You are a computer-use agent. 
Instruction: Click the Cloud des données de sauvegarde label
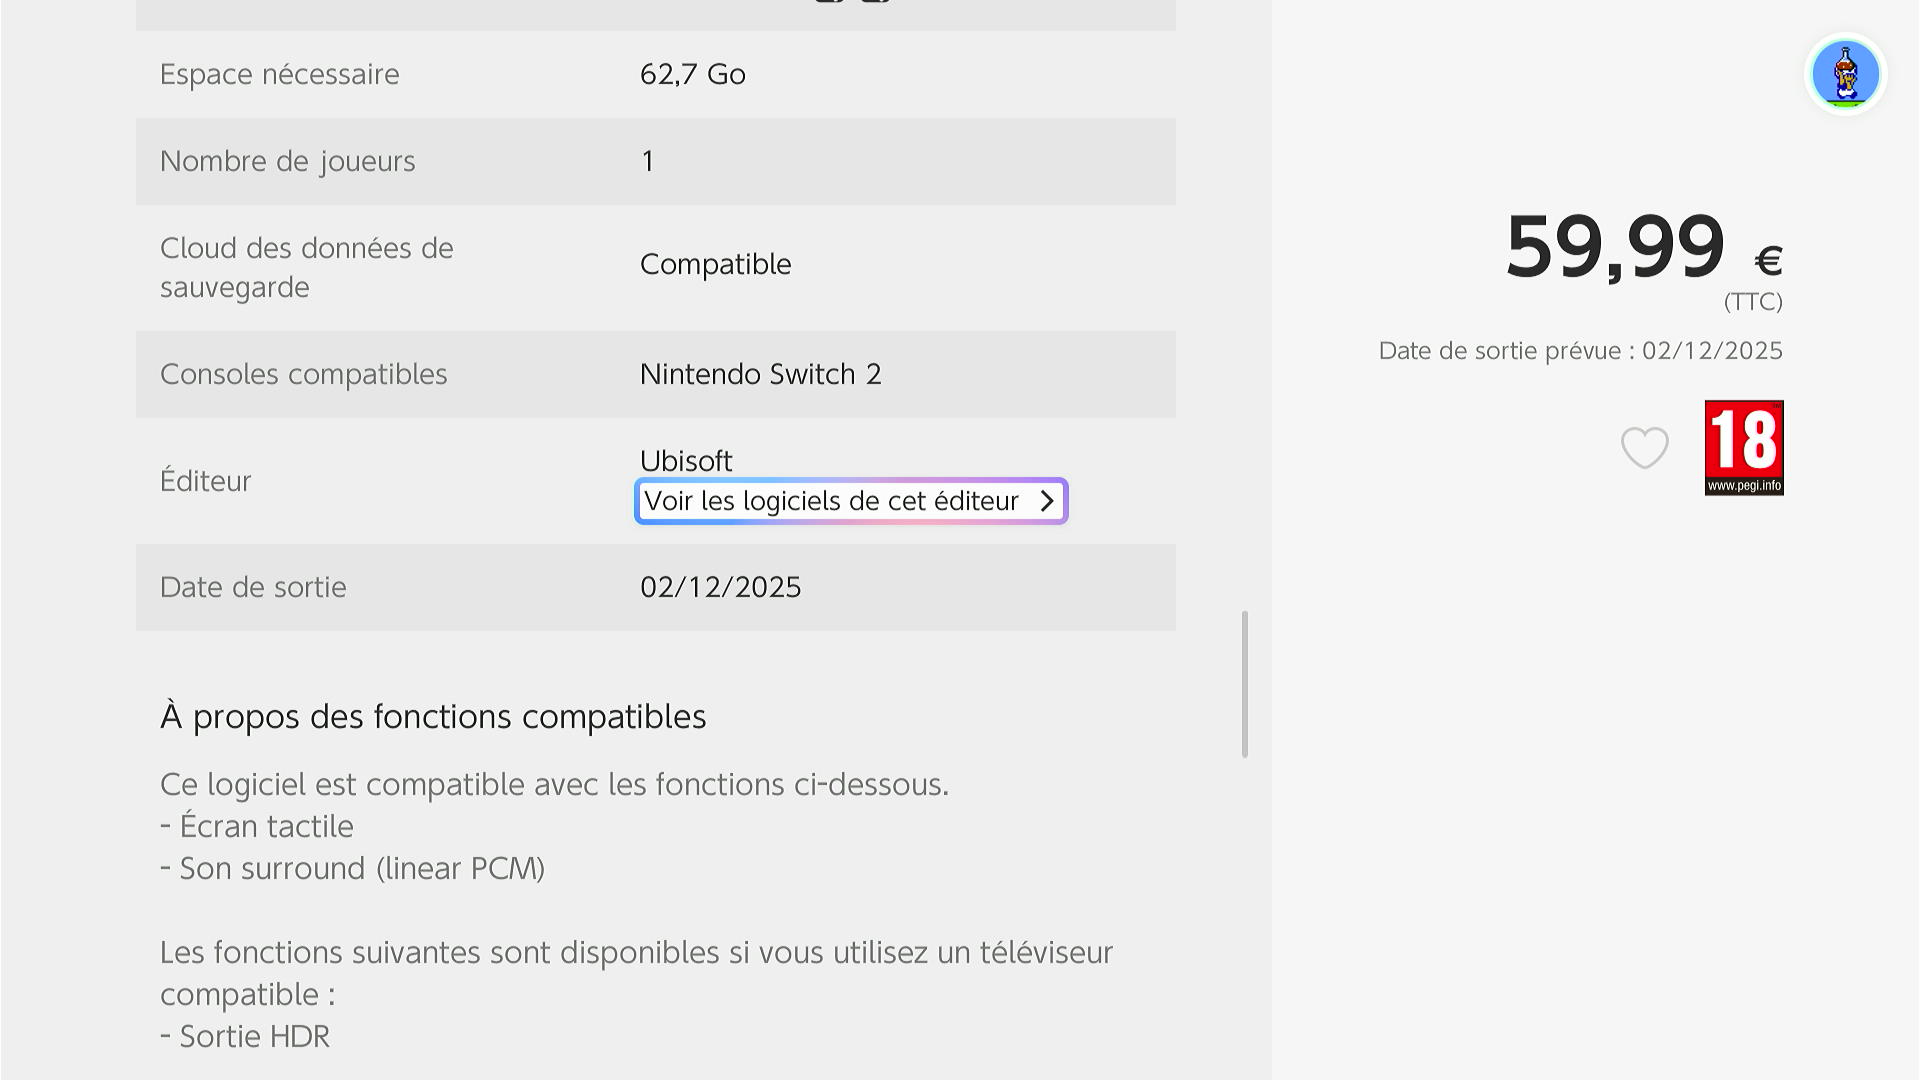coord(306,267)
